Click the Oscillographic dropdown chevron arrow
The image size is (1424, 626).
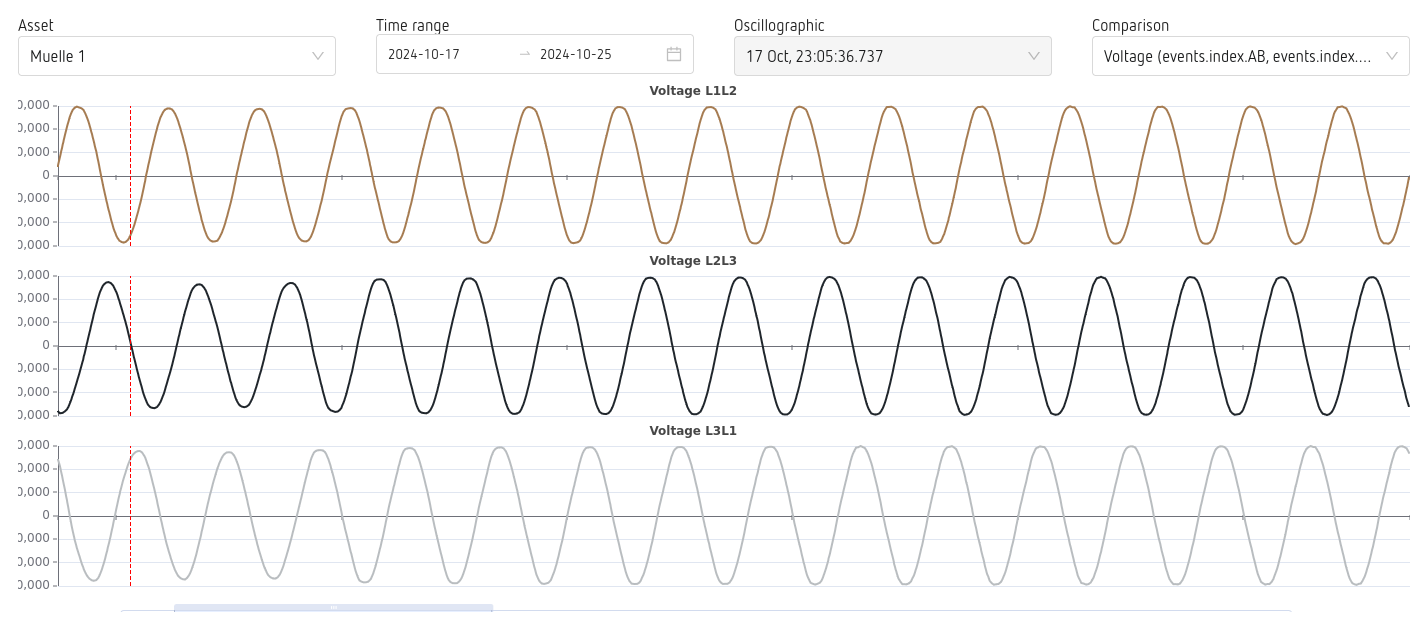[x=1034, y=56]
